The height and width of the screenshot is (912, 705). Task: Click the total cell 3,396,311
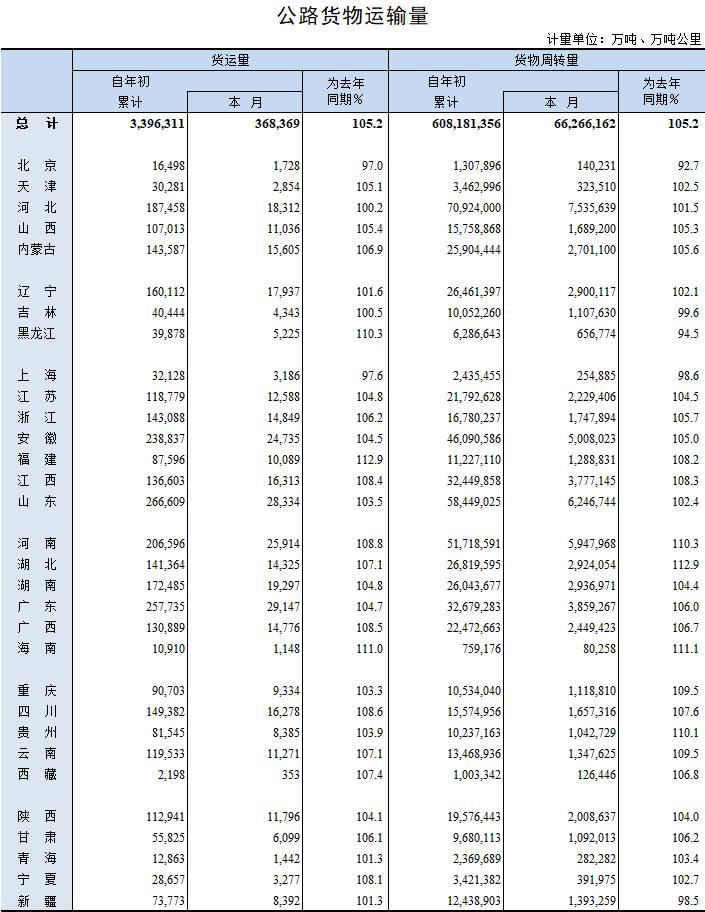(157, 123)
